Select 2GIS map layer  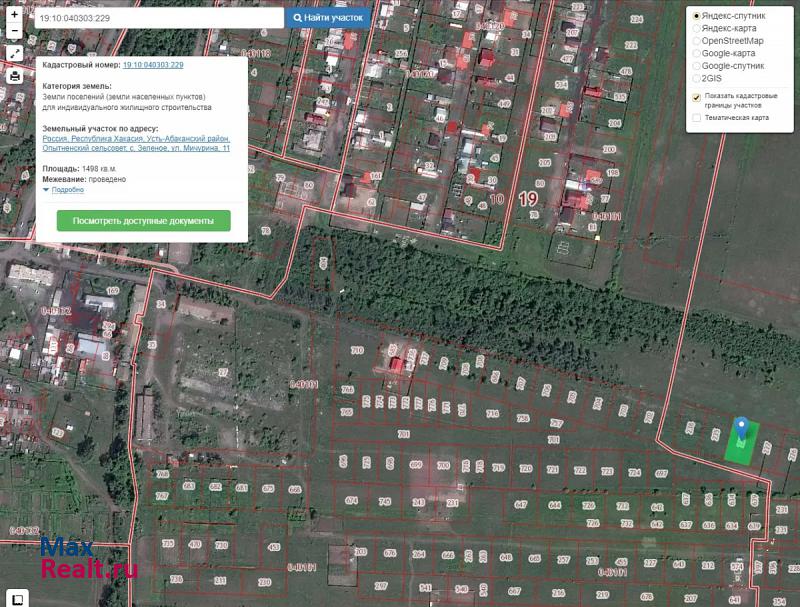[697, 78]
